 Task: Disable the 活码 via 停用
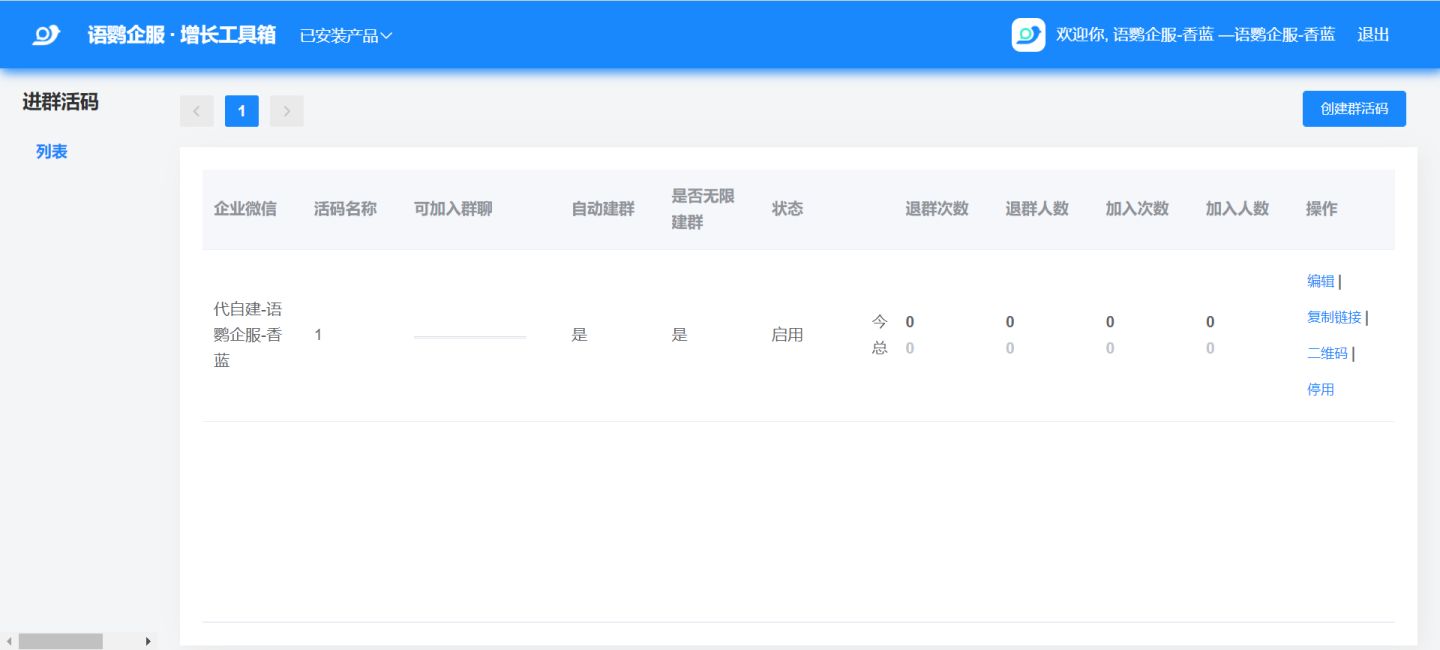(1320, 389)
